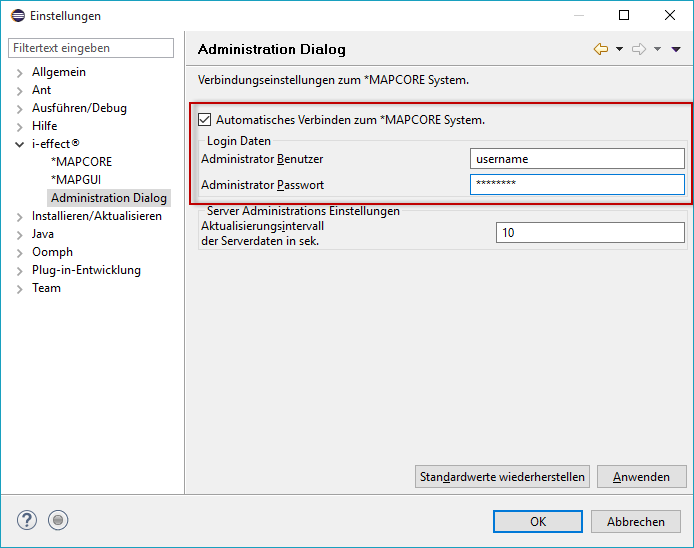694x548 pixels.
Task: Expand the Java preferences node
Action: tap(19, 234)
